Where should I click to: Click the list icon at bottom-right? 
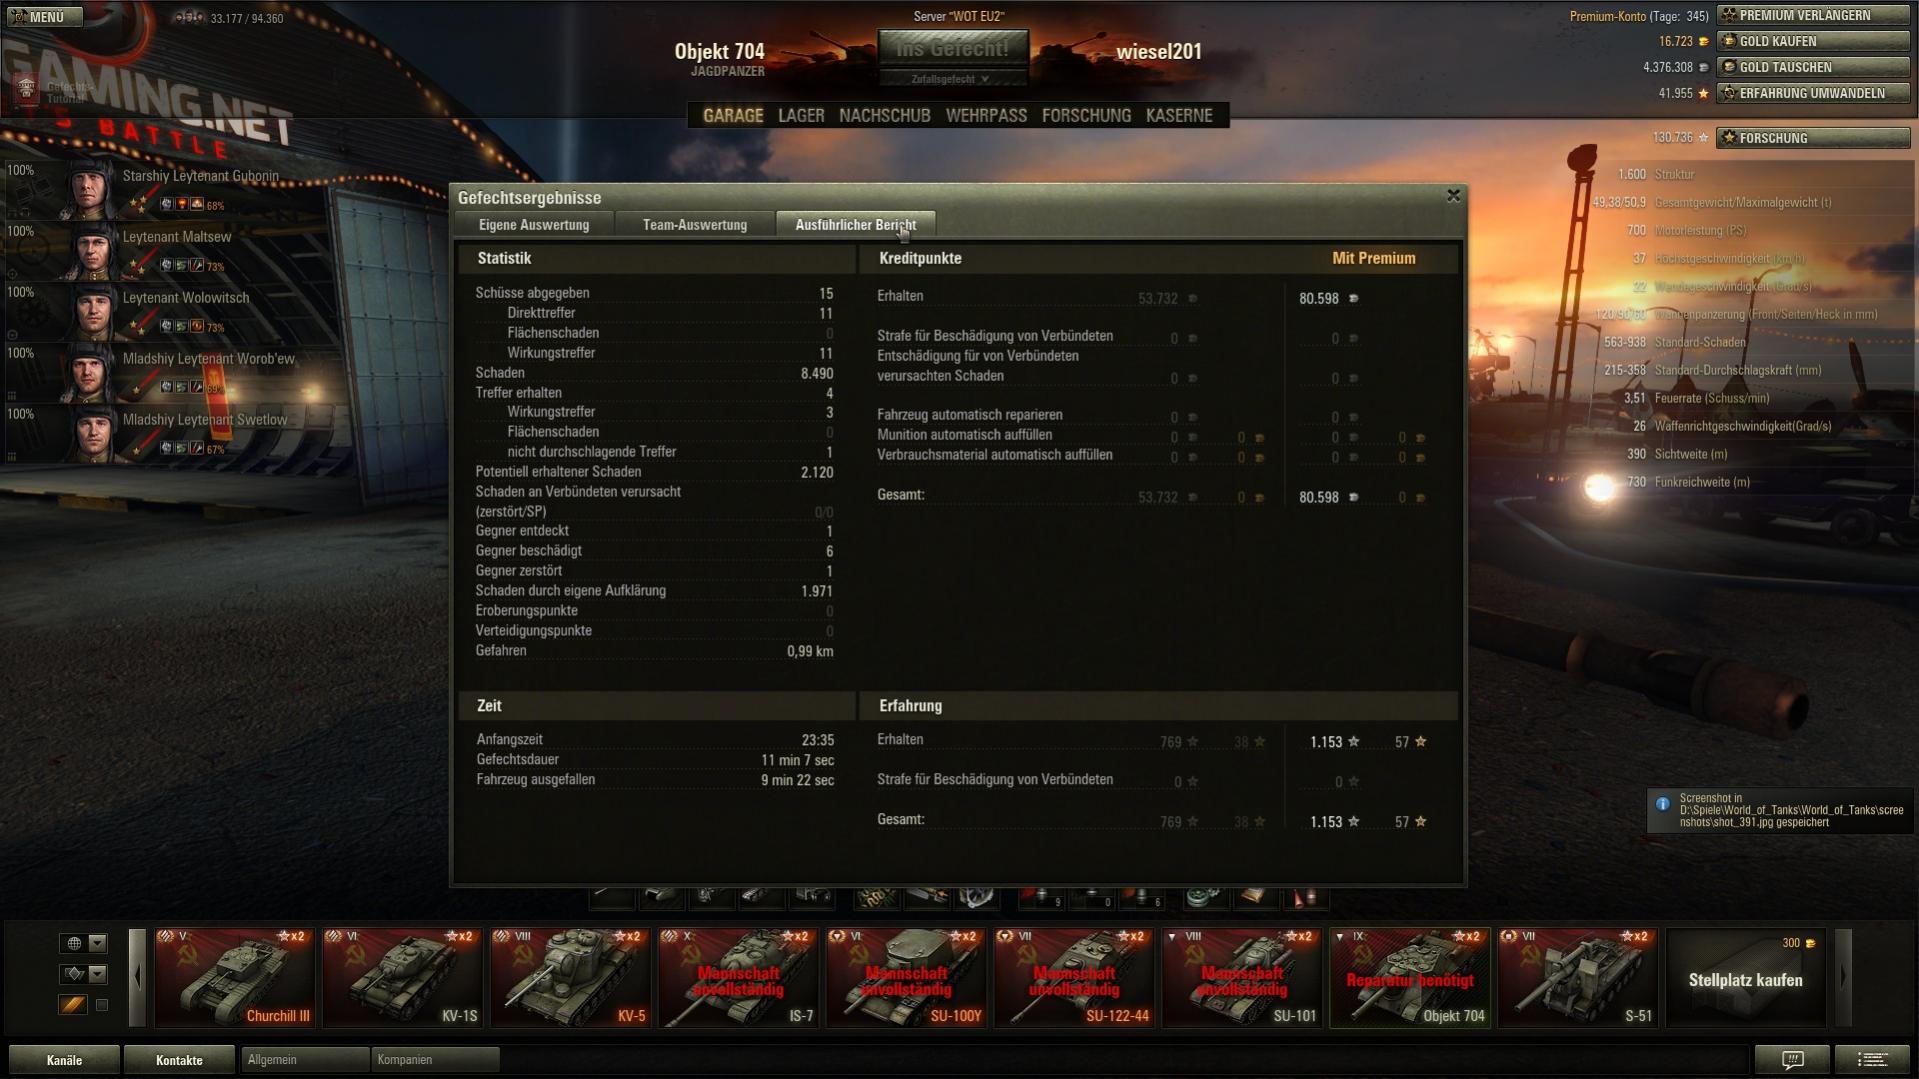pyautogui.click(x=1873, y=1060)
